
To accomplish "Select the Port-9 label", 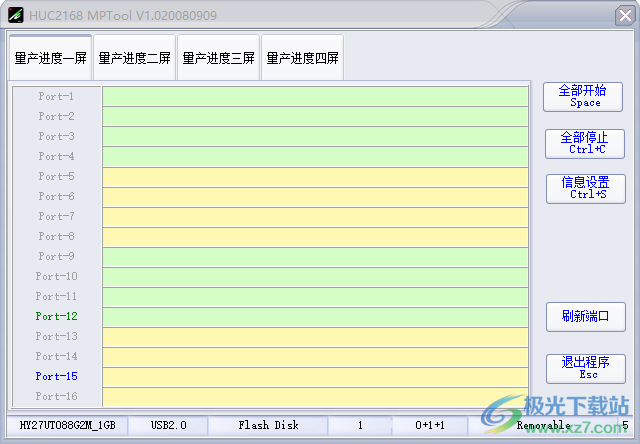I will (x=56, y=256).
